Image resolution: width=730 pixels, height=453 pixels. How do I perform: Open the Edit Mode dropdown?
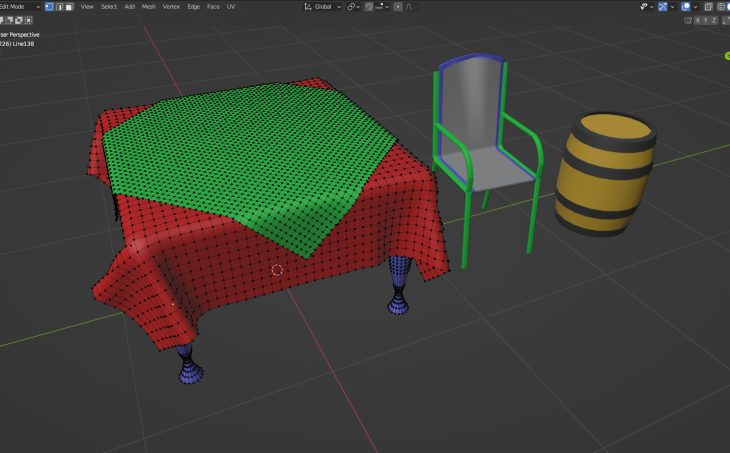18,6
